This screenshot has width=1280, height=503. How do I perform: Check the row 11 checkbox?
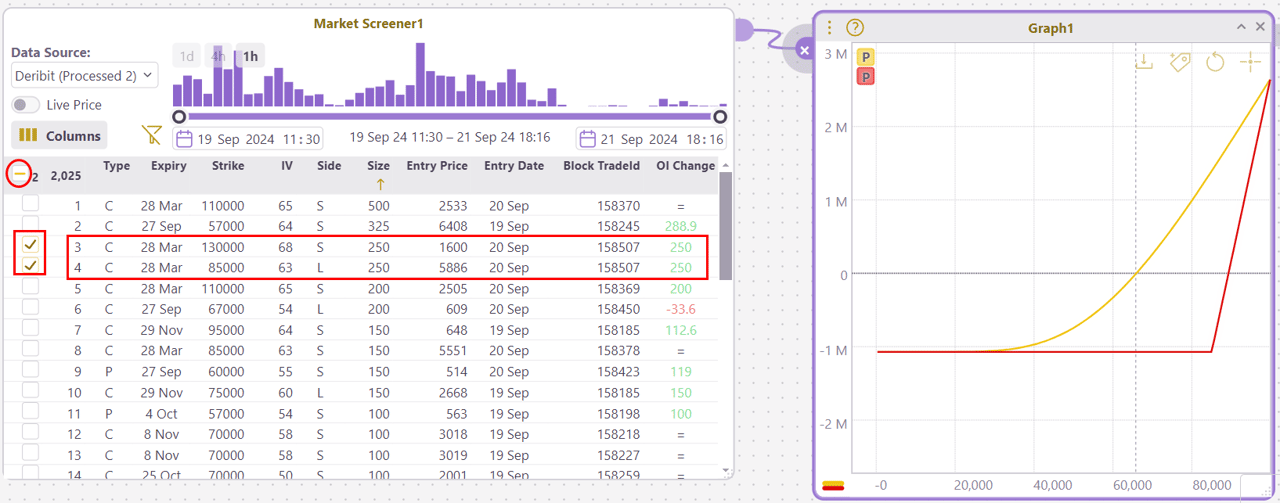click(x=30, y=411)
